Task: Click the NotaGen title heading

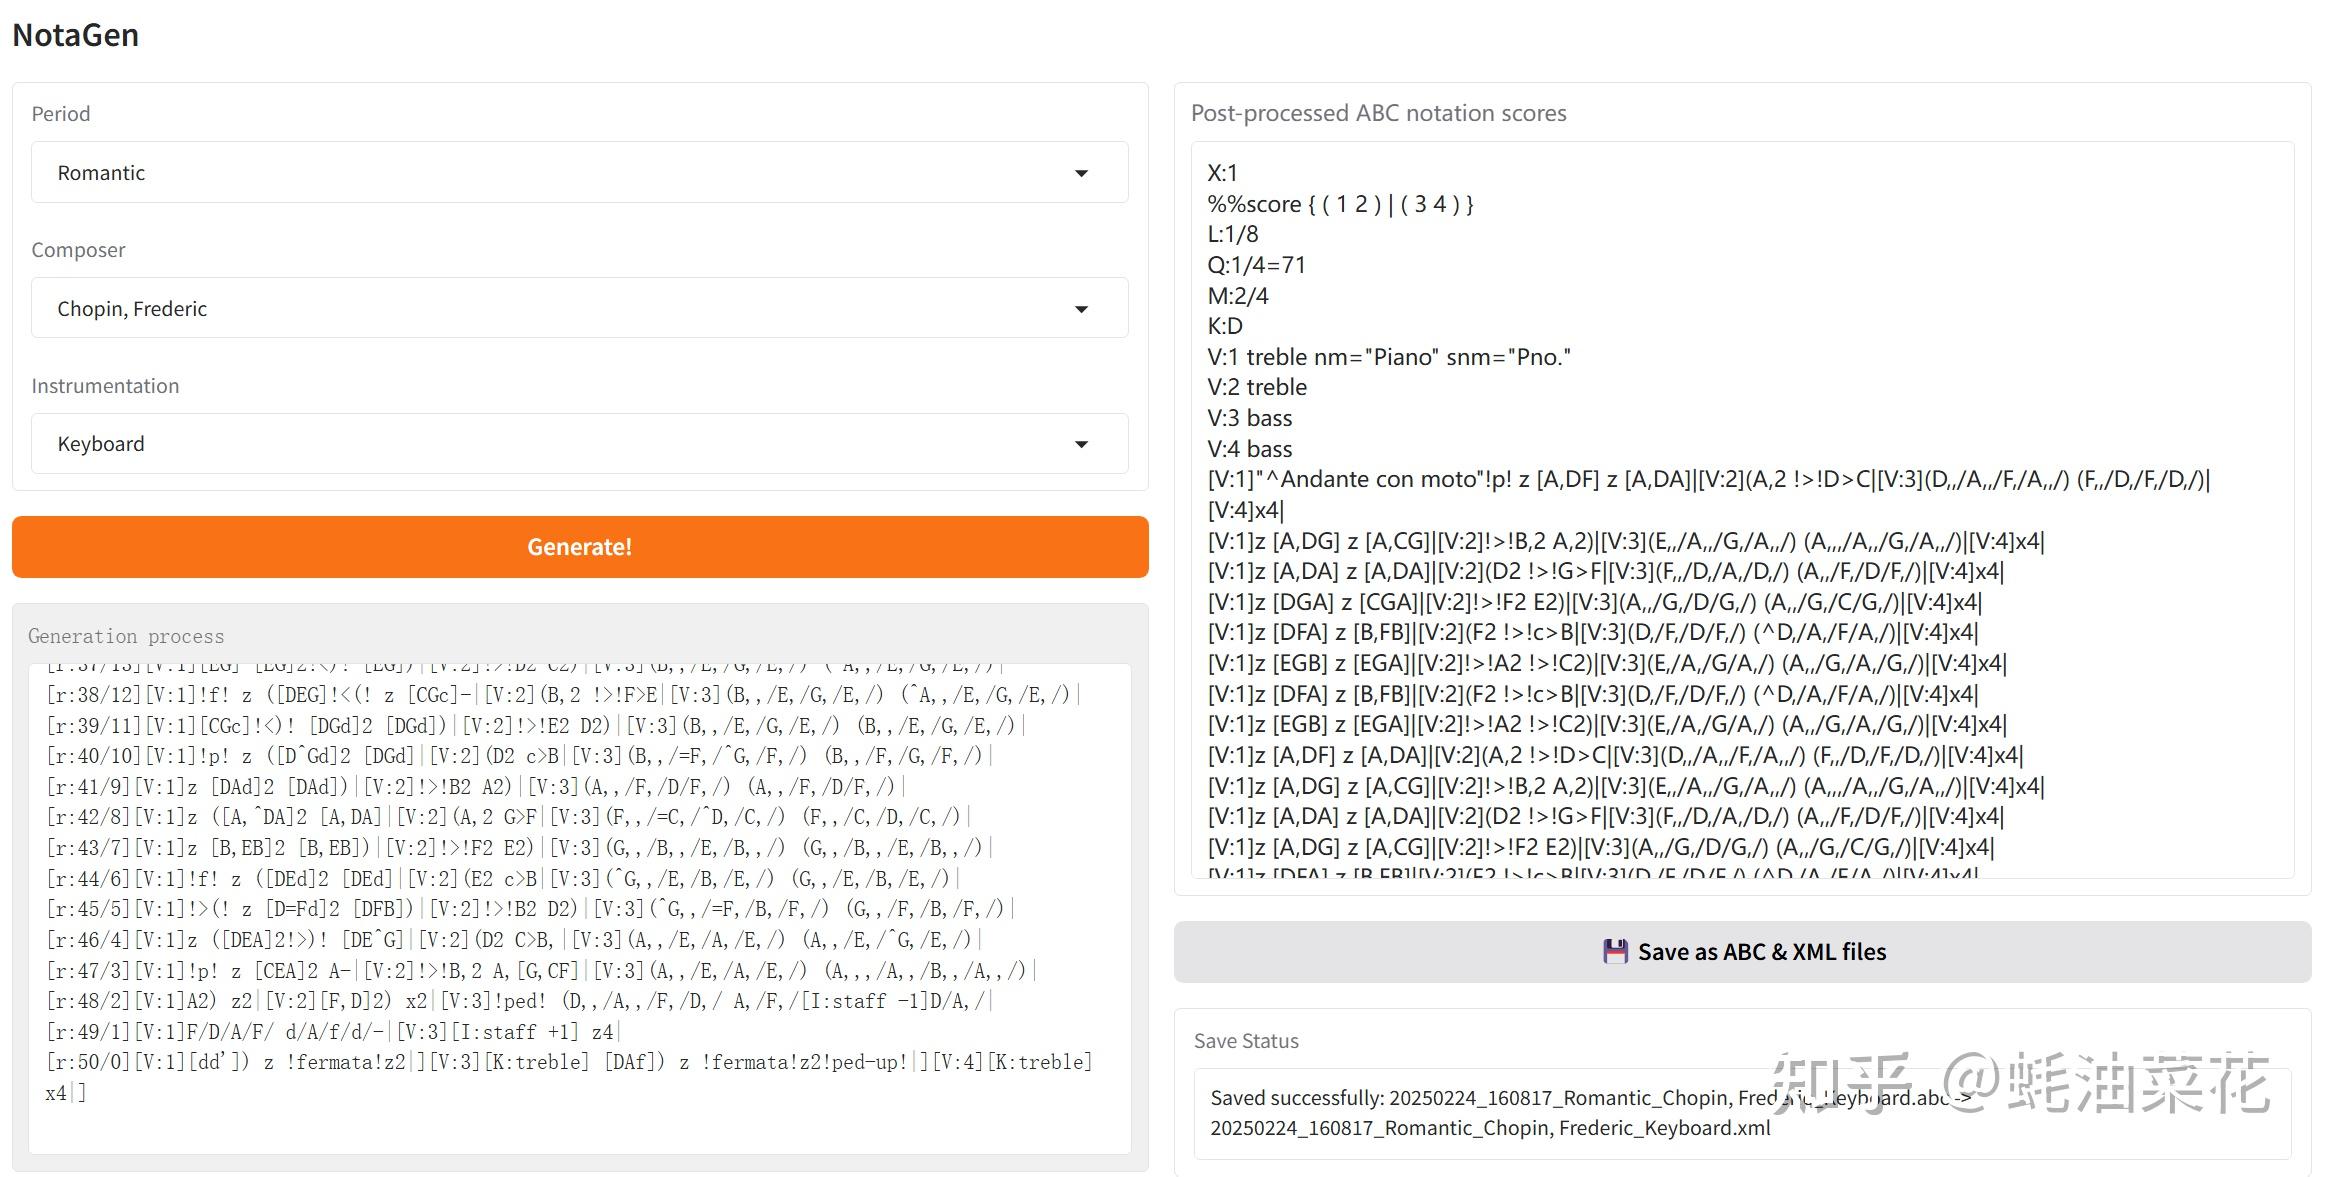Action: pos(76,35)
